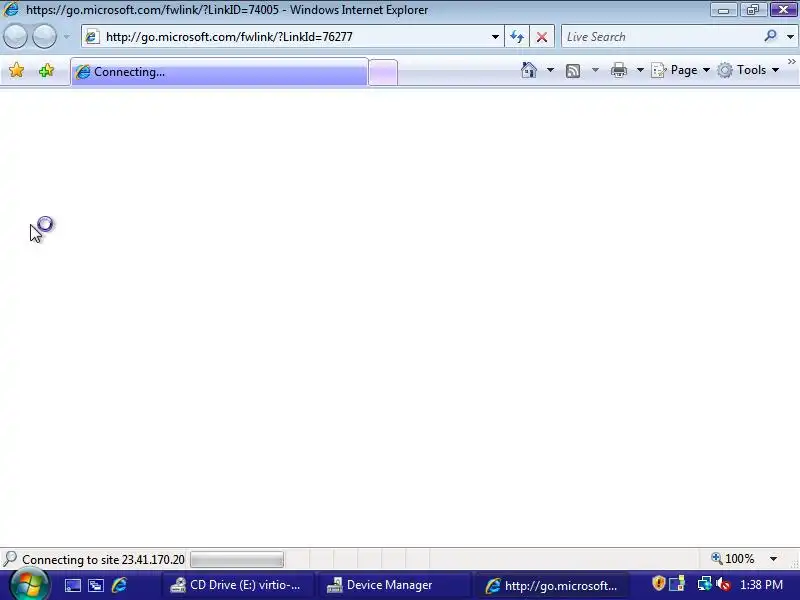The width and height of the screenshot is (800, 600).
Task: Click the page icon in address bar
Action: [x=92, y=37]
